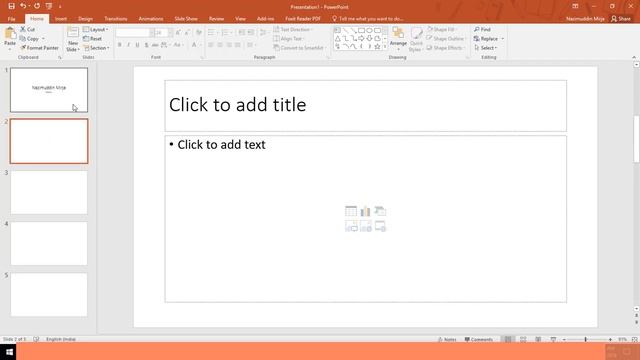This screenshot has width=640, height=360.
Task: Toggle text shadow formatting
Action: tap(147, 45)
